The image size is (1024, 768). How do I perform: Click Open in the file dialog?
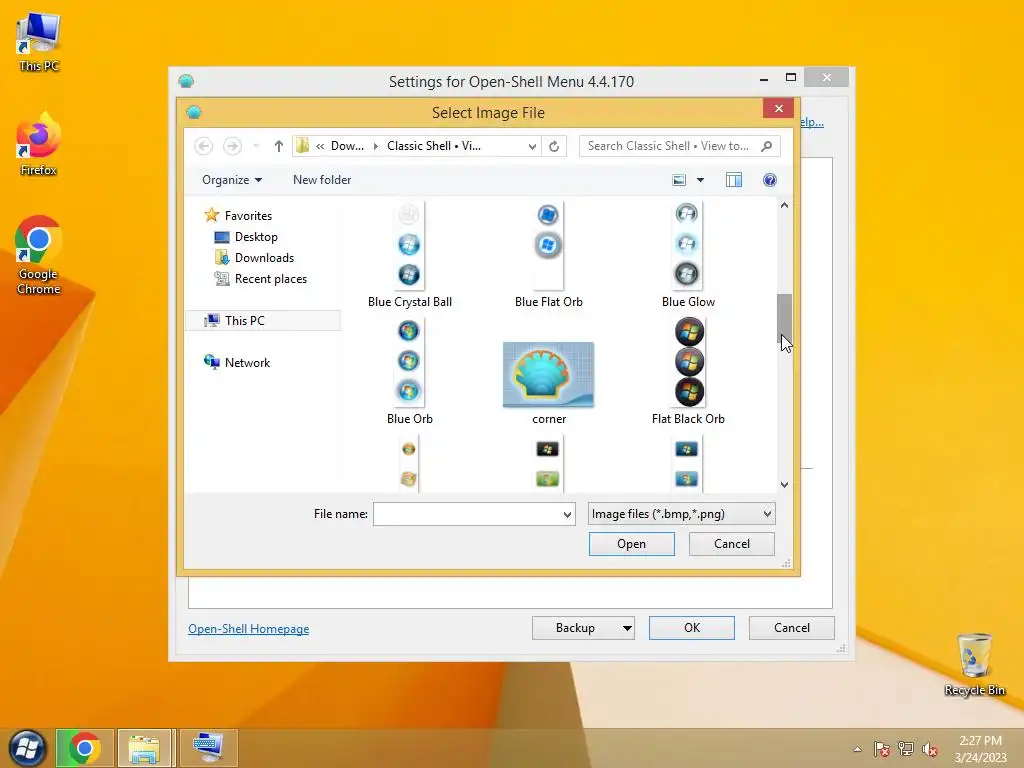[632, 544]
